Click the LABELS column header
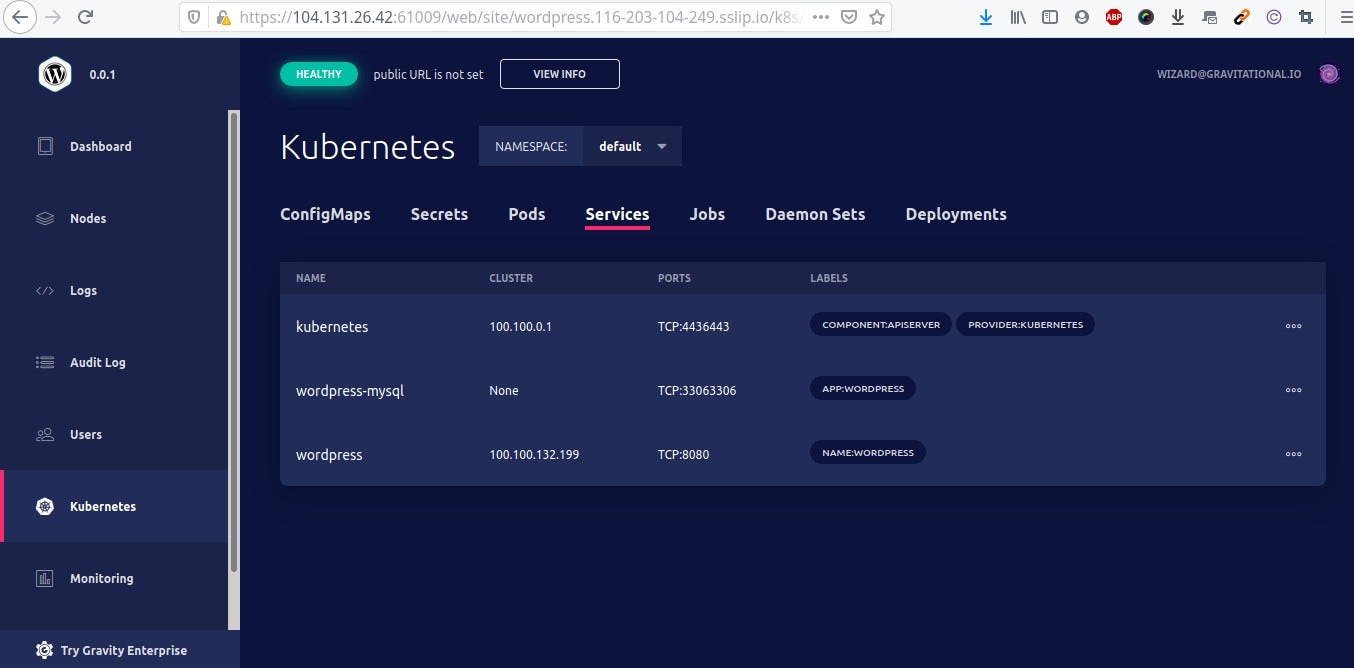The width and height of the screenshot is (1354, 668). (829, 278)
